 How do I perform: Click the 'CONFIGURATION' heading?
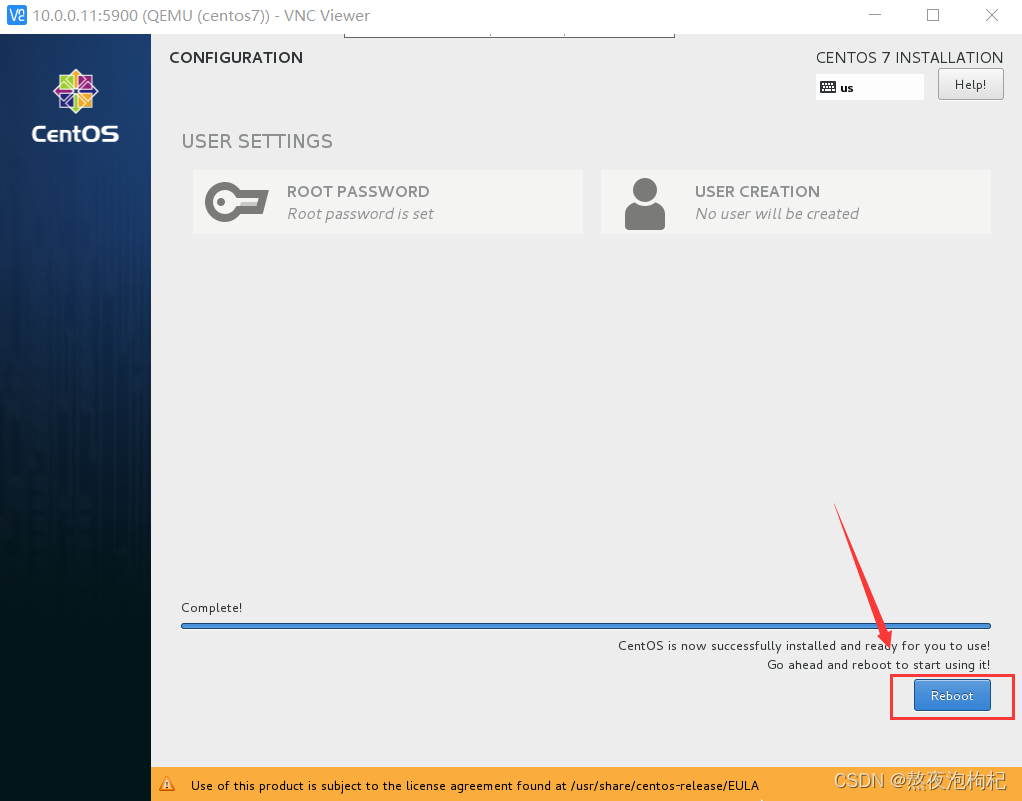(x=236, y=57)
